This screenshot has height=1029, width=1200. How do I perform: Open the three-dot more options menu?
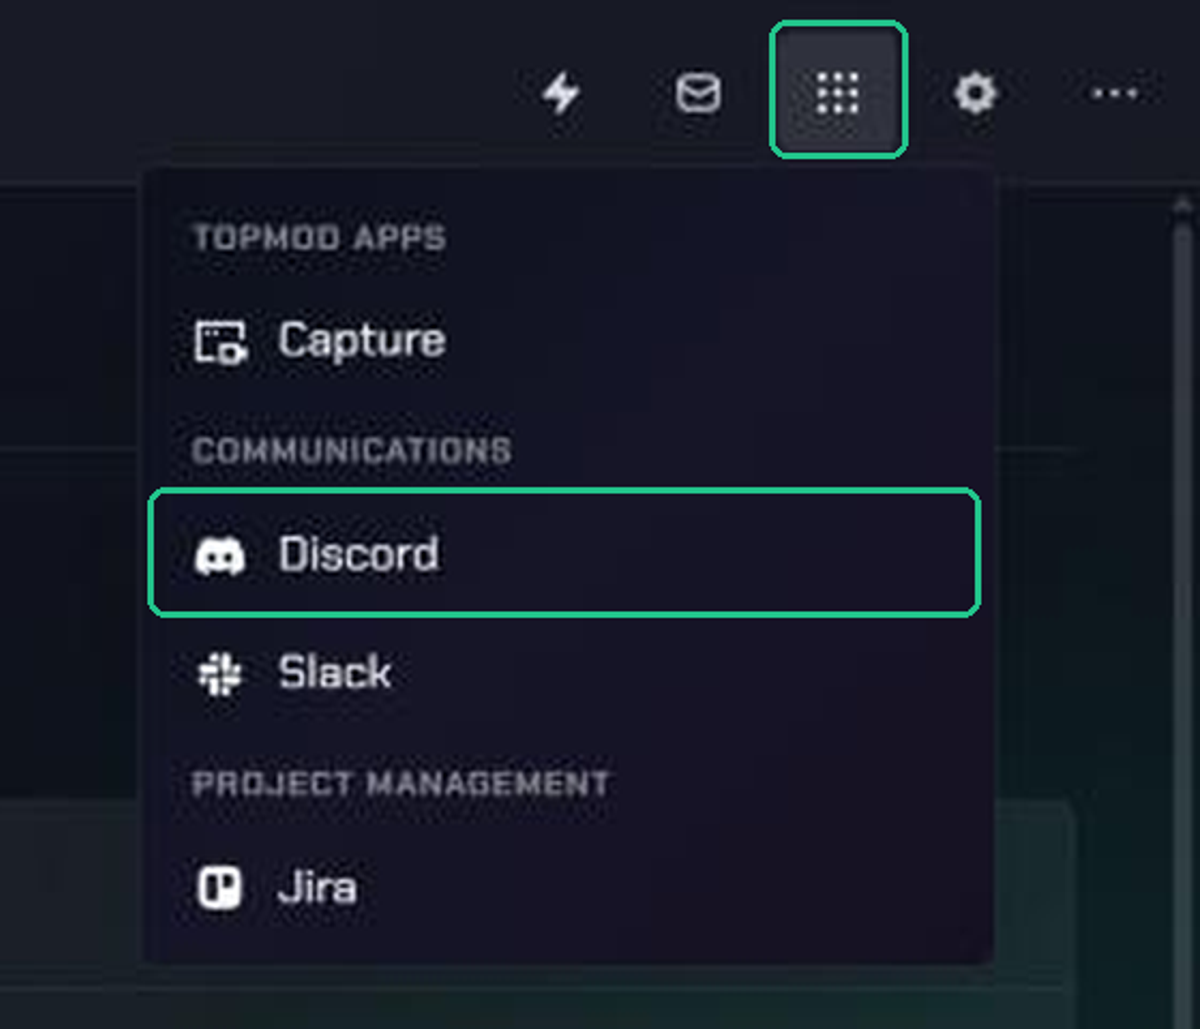(1114, 94)
